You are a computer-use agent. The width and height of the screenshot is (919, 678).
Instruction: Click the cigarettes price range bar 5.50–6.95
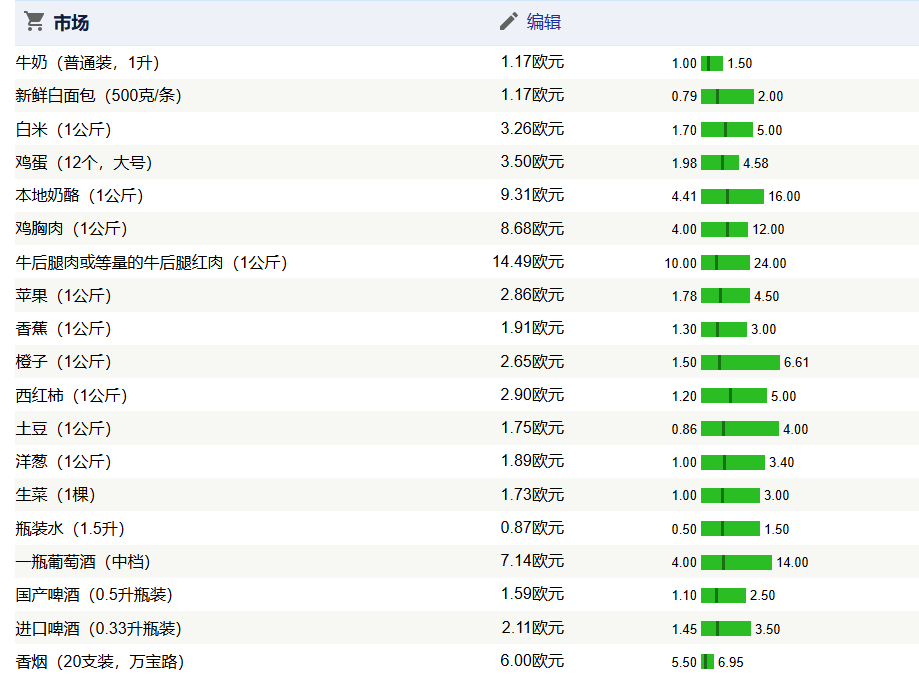707,662
